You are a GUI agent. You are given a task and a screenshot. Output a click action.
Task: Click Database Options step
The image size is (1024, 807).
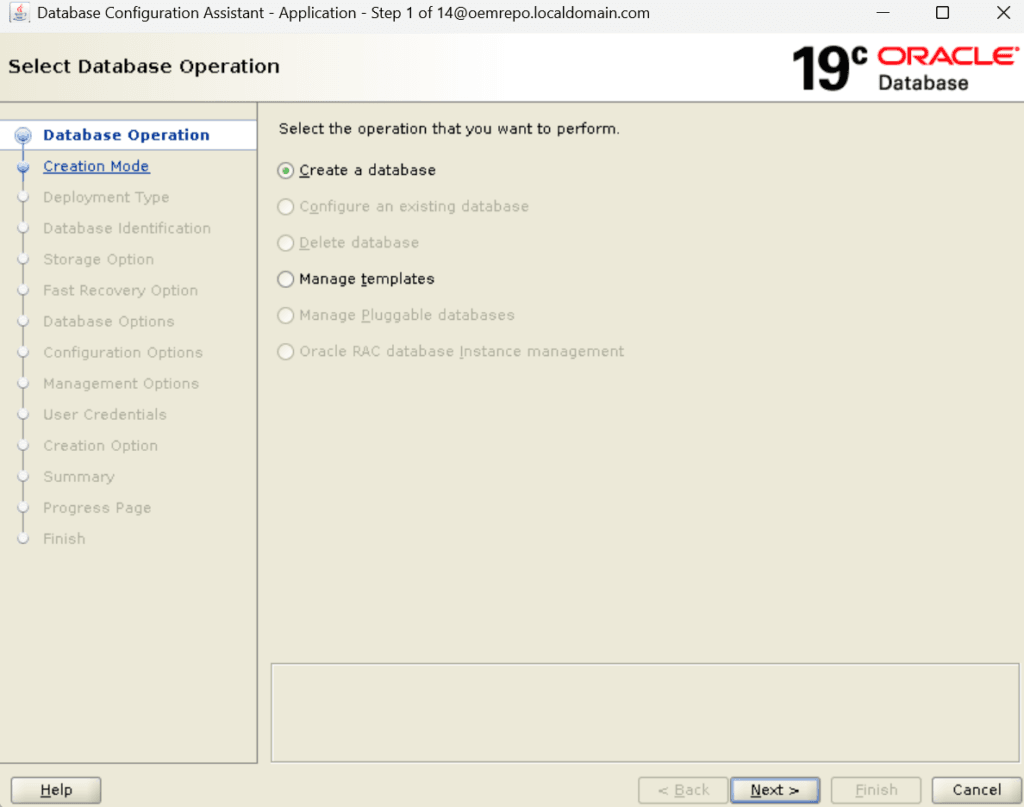click(x=108, y=321)
